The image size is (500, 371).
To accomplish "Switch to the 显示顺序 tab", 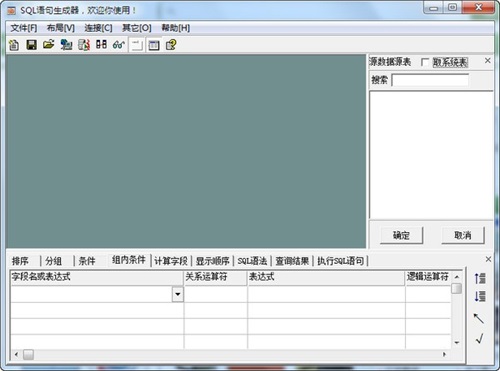I will [x=212, y=261].
